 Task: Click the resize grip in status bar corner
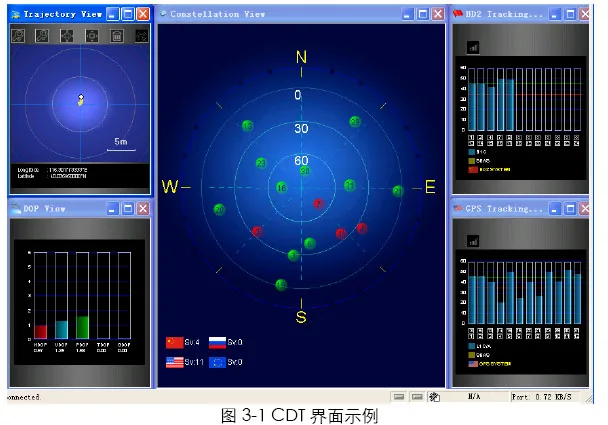[x=589, y=399]
